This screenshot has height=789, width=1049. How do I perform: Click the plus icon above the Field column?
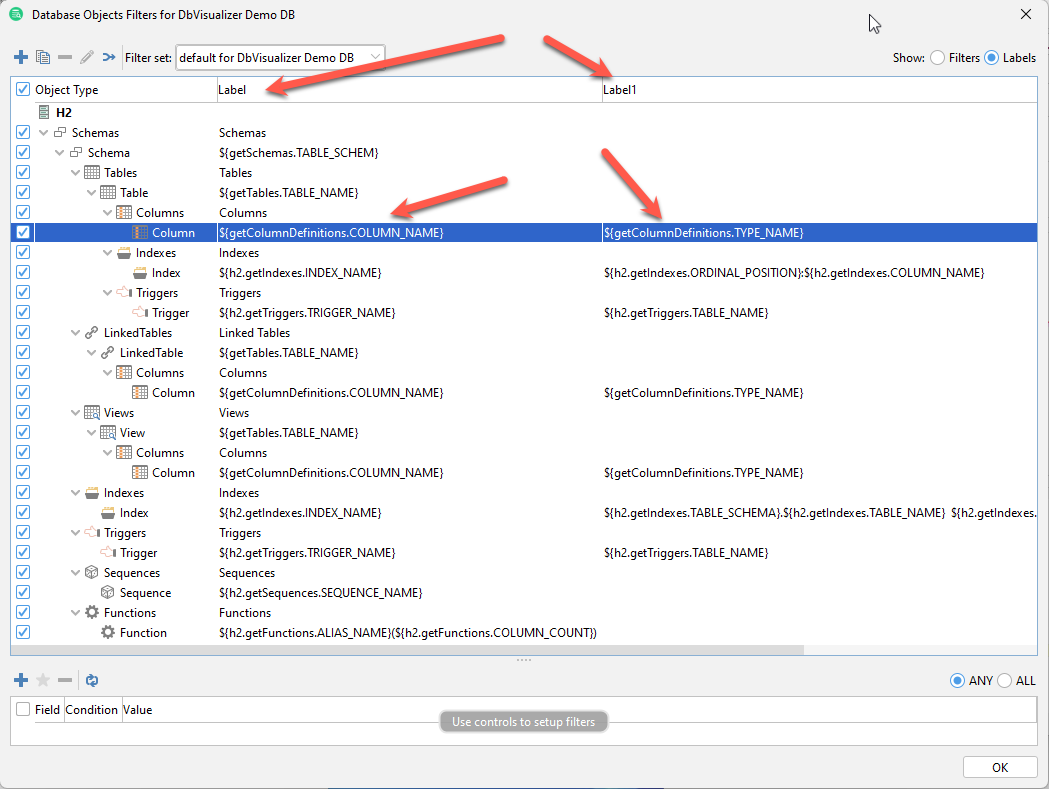(21, 680)
